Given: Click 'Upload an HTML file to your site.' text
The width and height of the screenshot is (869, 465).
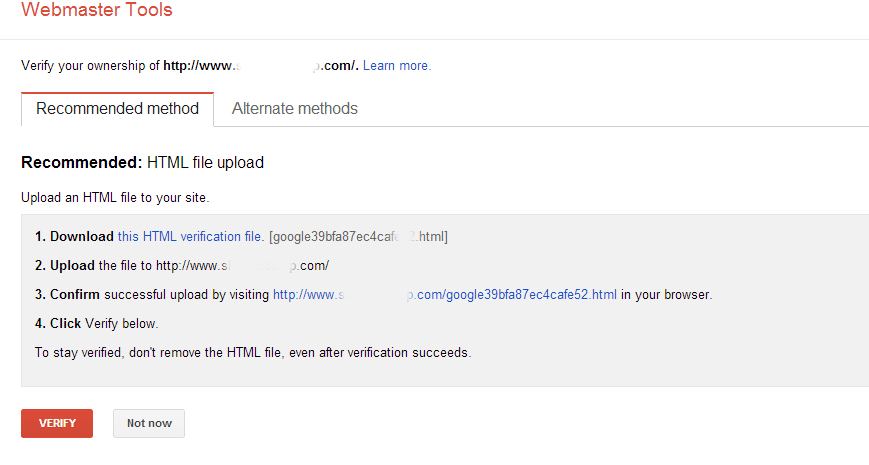Looking at the screenshot, I should [115, 198].
